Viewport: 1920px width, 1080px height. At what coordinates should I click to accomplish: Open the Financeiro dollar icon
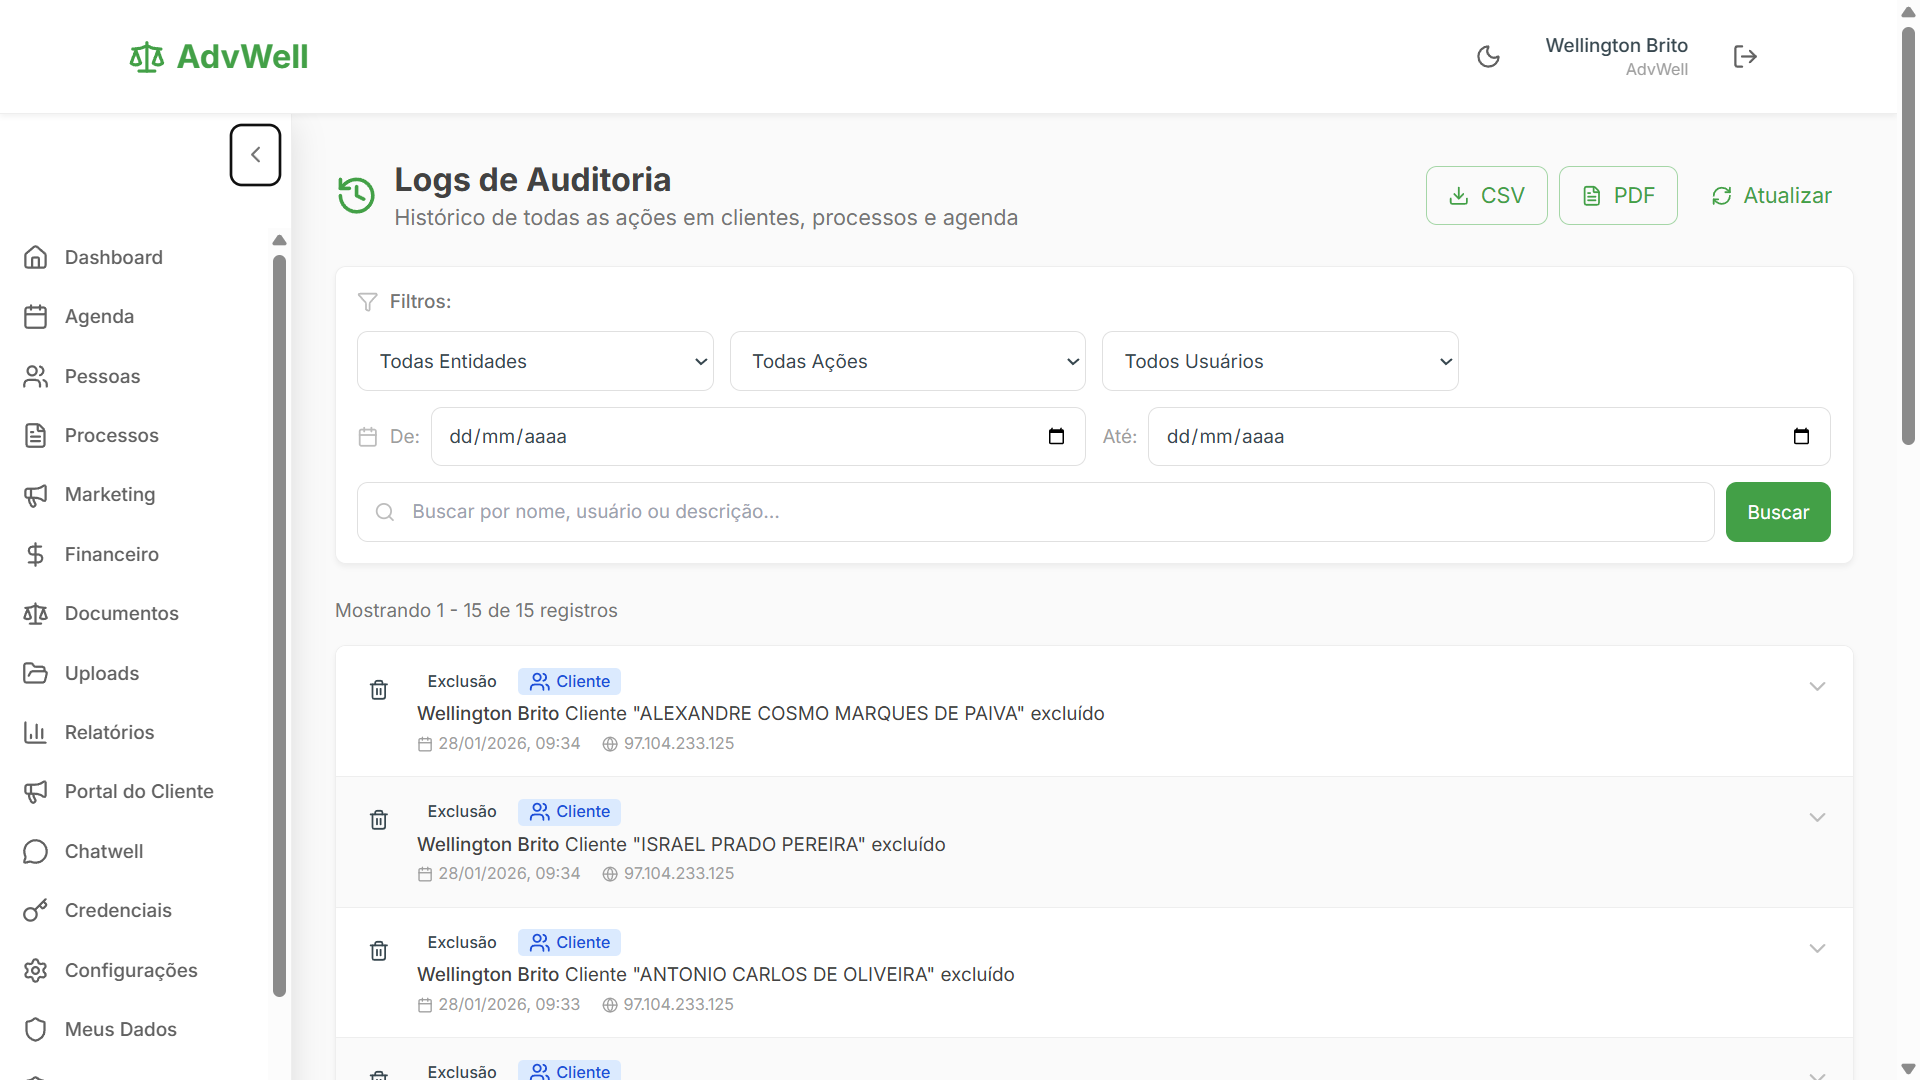click(36, 554)
